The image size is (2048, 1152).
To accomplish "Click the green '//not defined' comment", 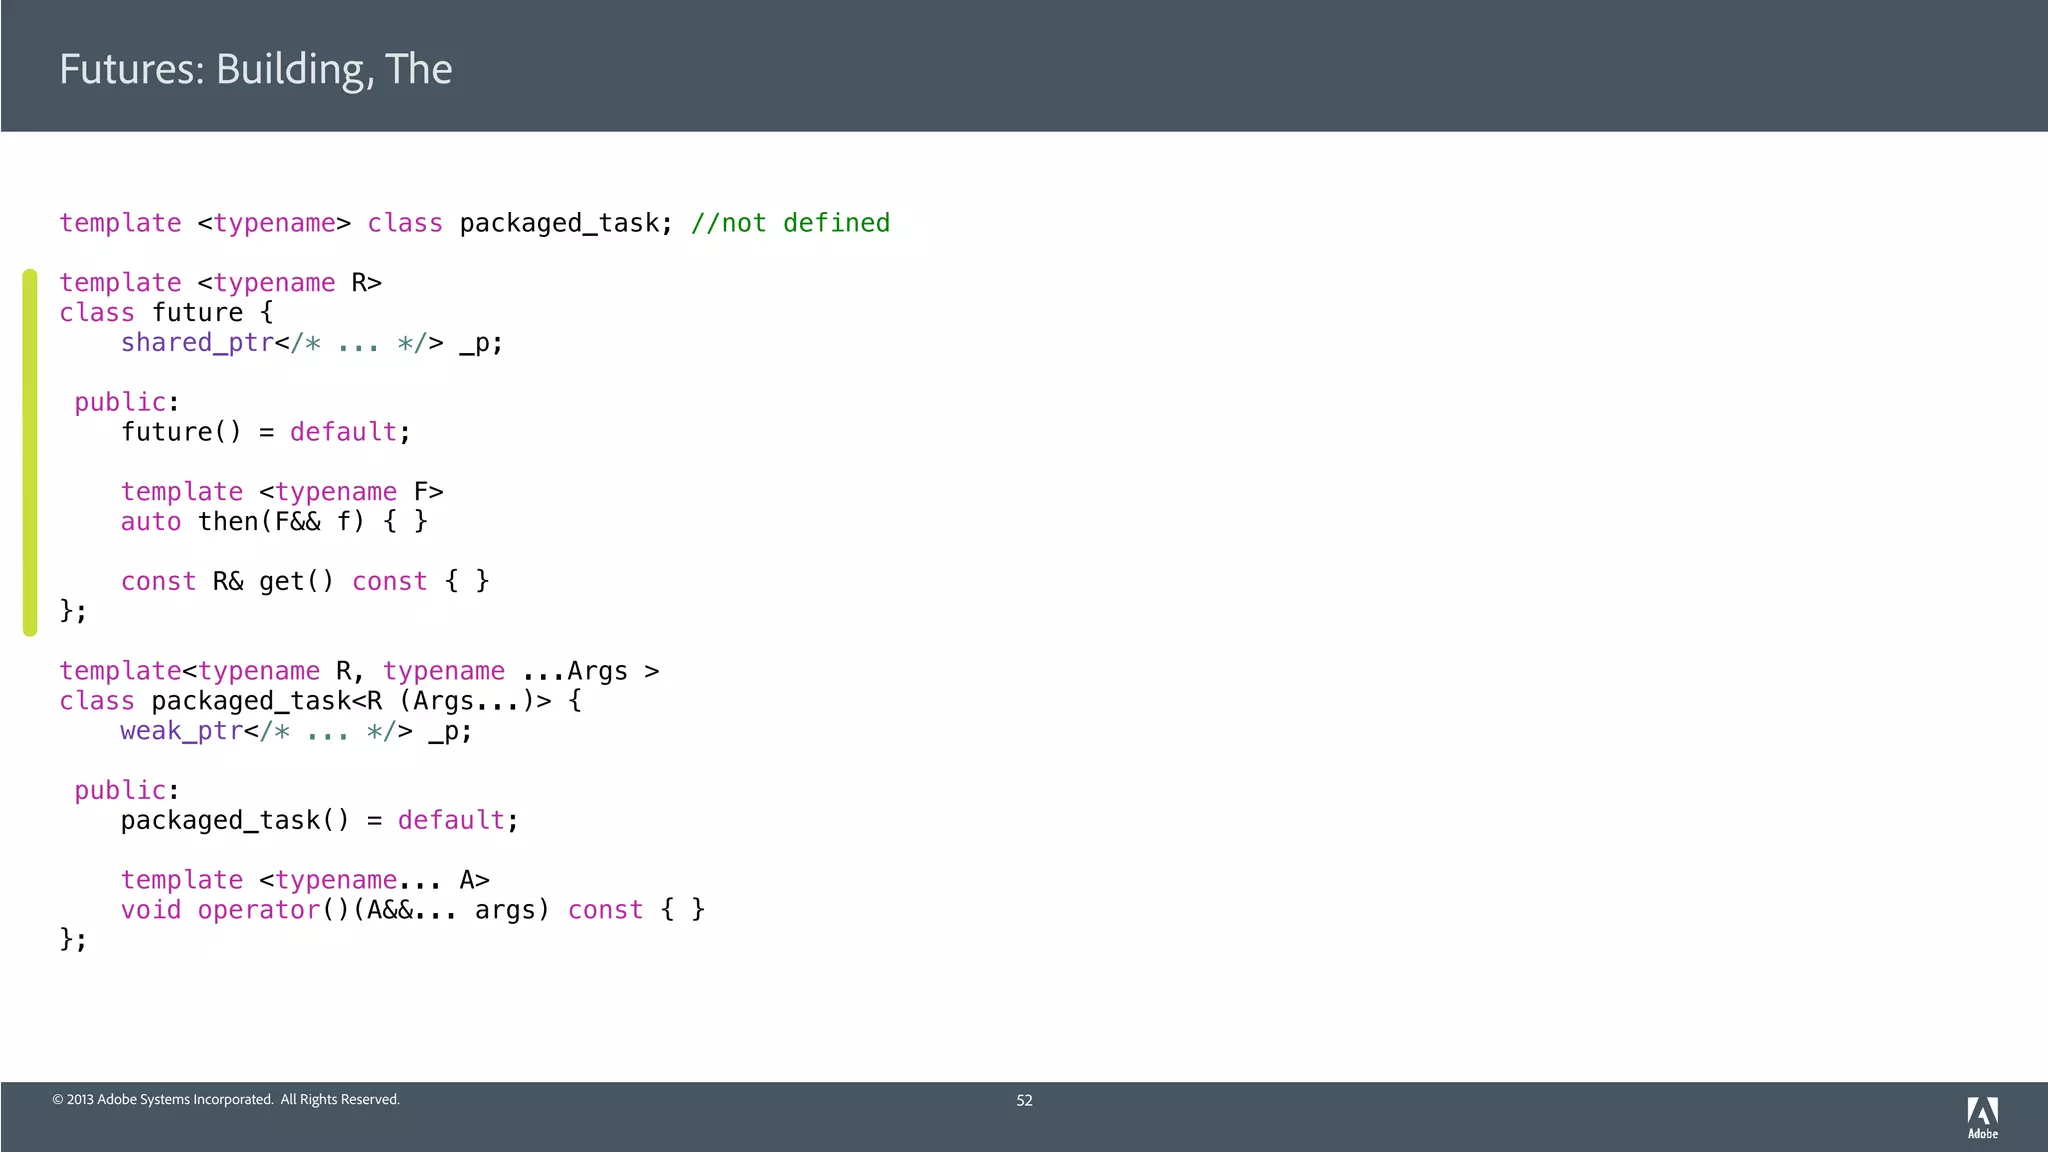I will point(790,223).
